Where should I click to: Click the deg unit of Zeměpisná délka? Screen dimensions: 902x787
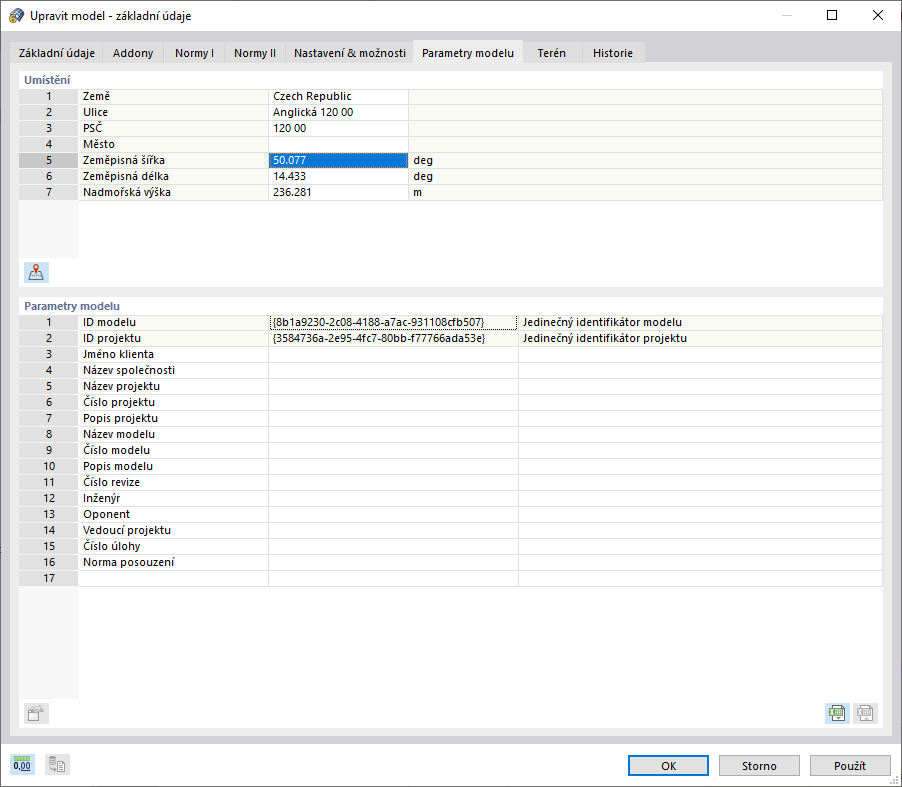(x=423, y=177)
